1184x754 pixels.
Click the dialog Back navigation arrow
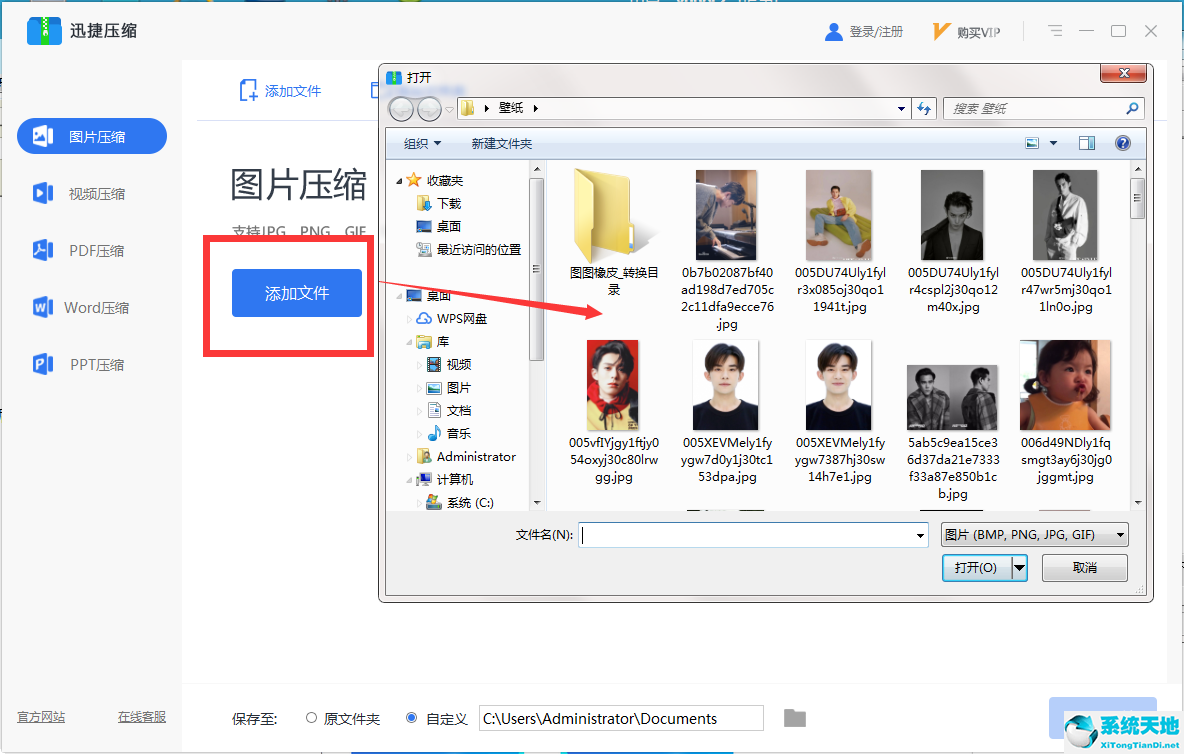pos(401,109)
